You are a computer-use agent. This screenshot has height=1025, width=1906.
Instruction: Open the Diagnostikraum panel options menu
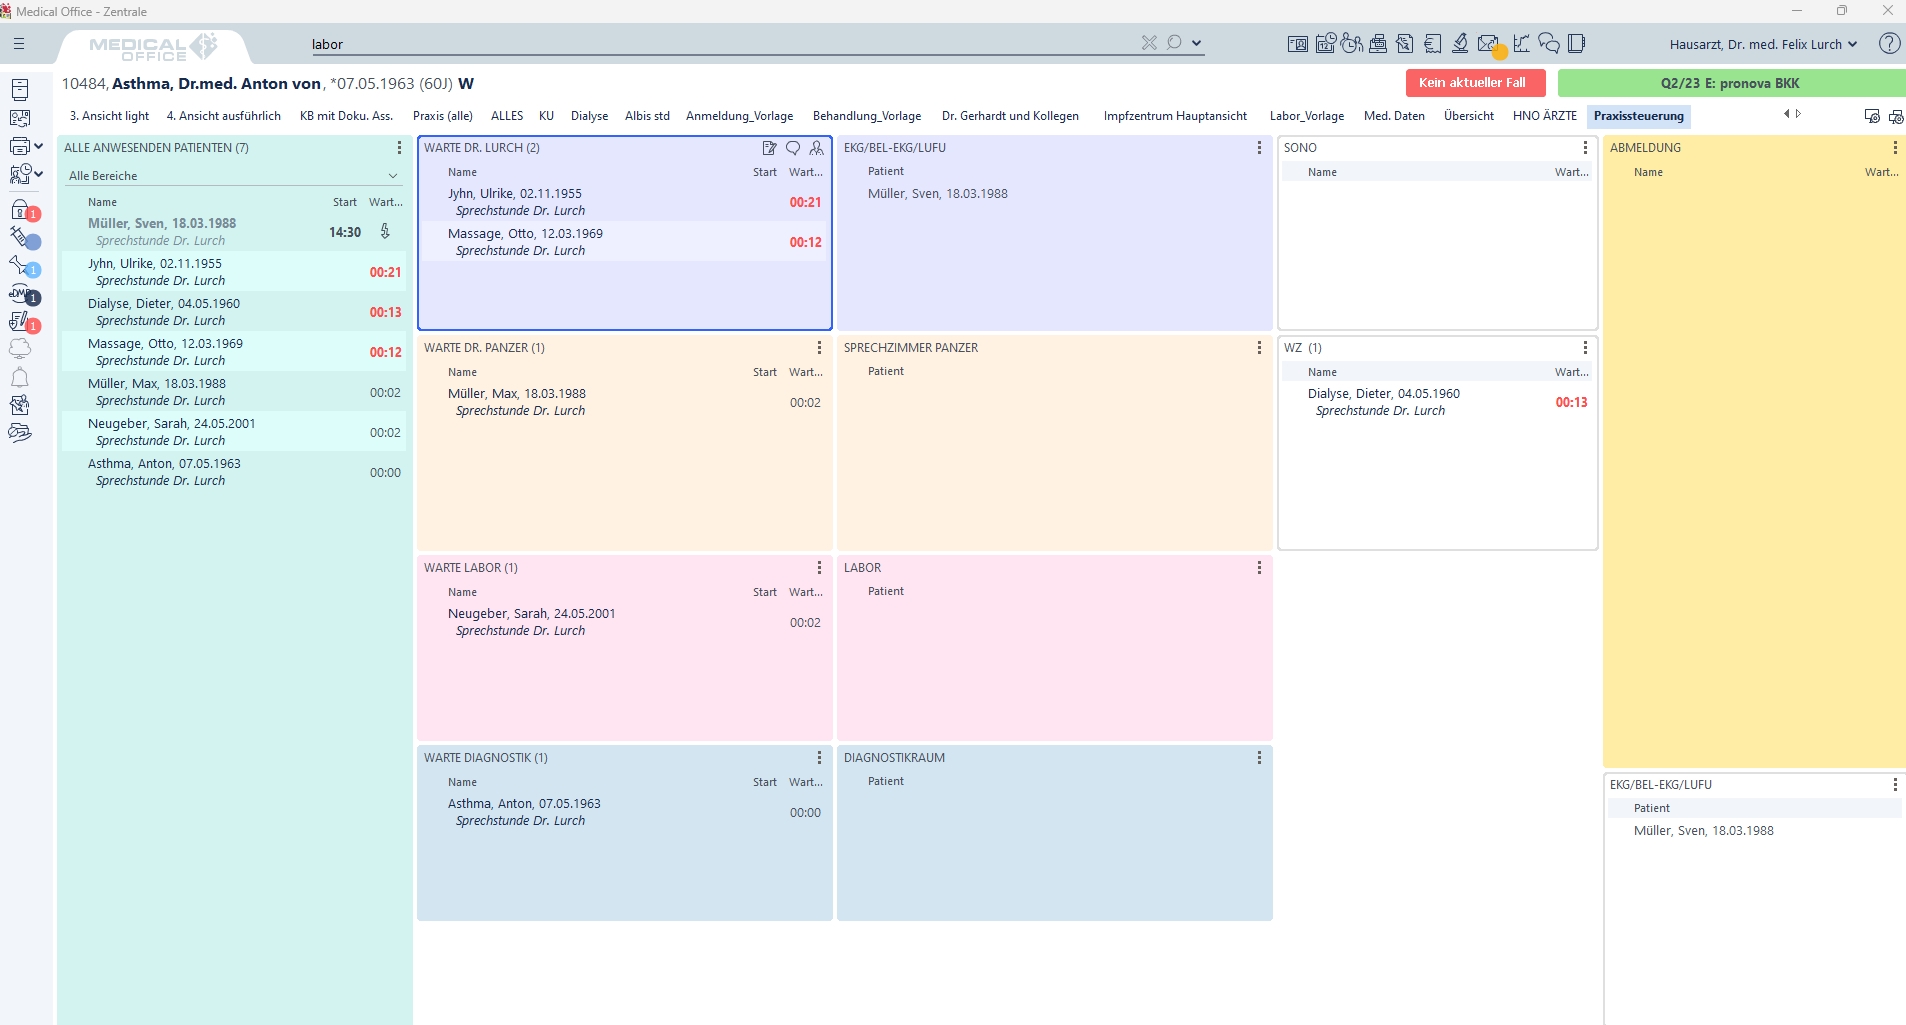[x=1259, y=758]
